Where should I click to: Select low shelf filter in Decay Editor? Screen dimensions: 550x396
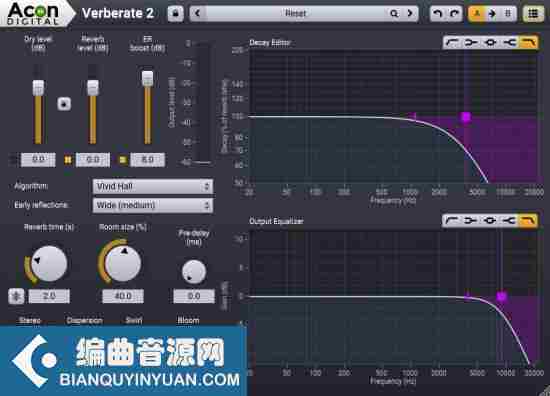point(471,43)
